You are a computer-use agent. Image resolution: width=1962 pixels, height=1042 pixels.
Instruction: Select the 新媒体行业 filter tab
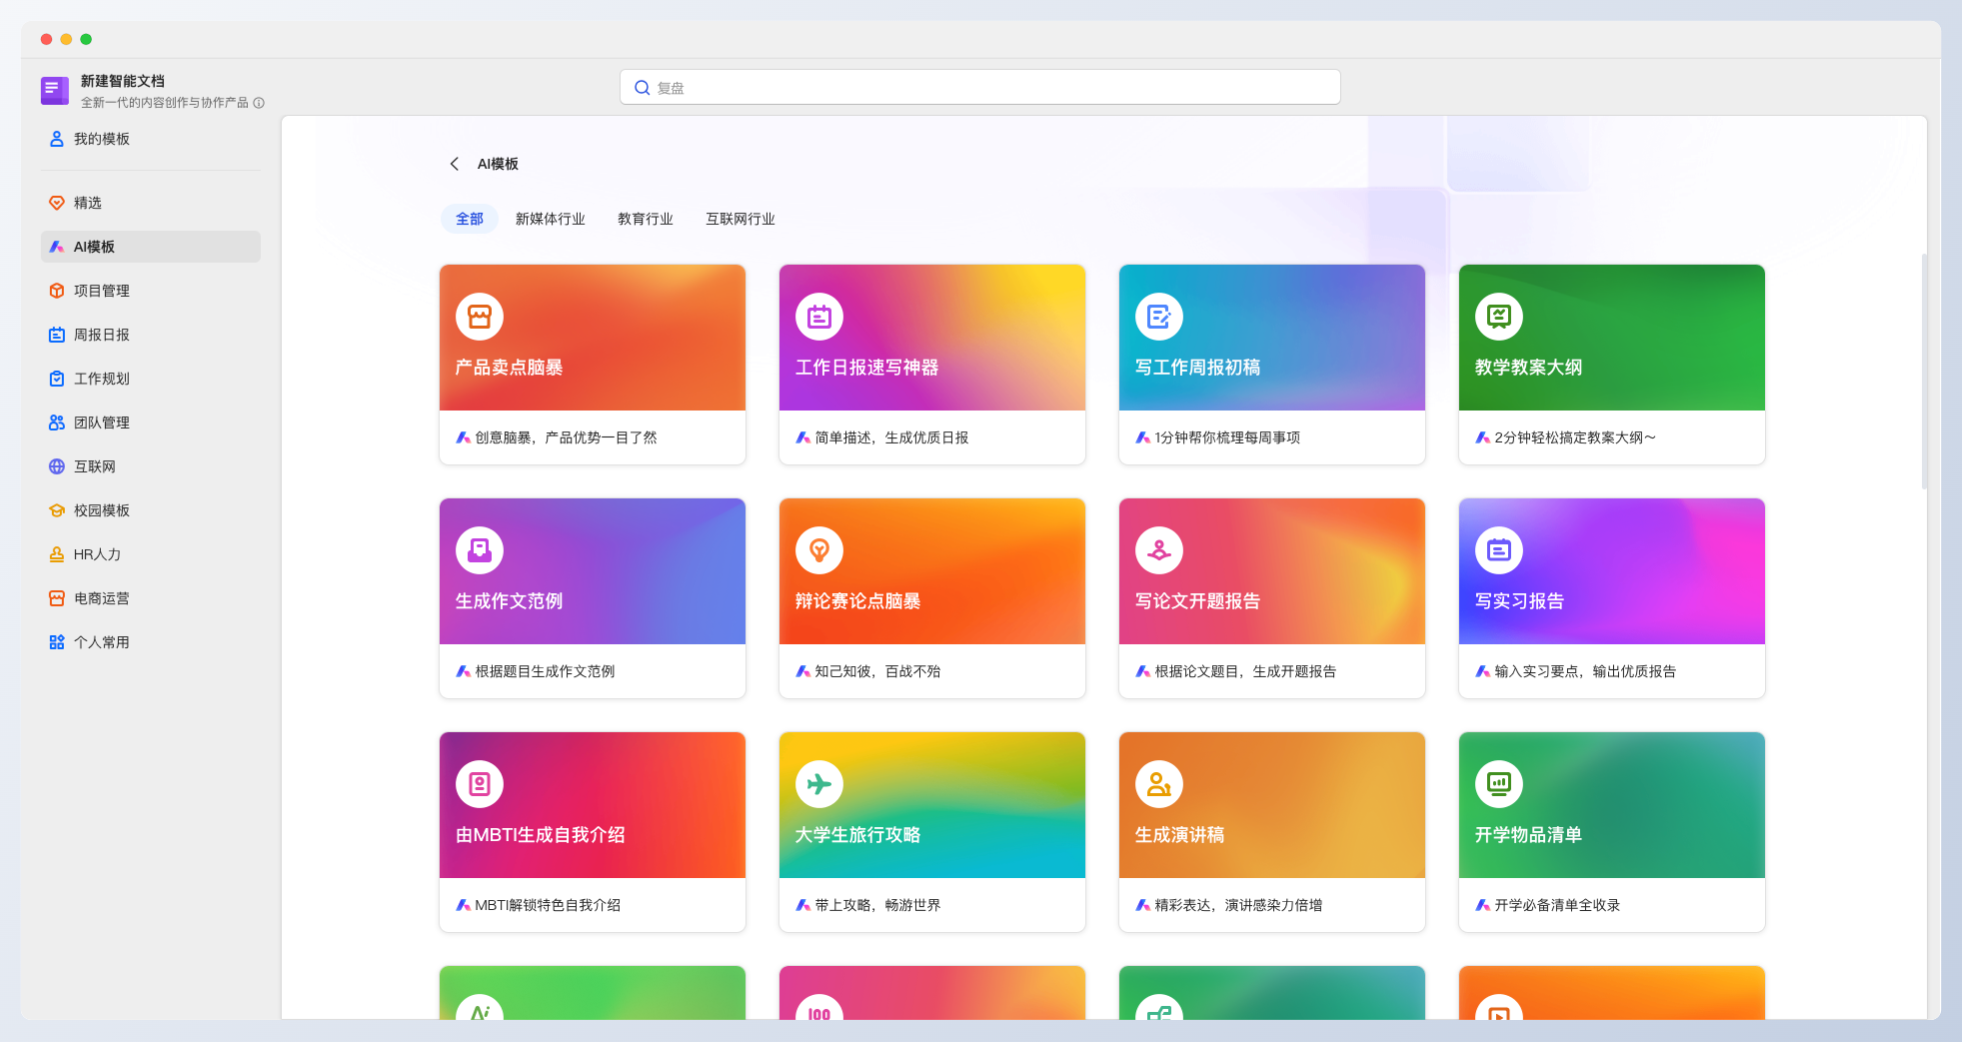click(550, 219)
